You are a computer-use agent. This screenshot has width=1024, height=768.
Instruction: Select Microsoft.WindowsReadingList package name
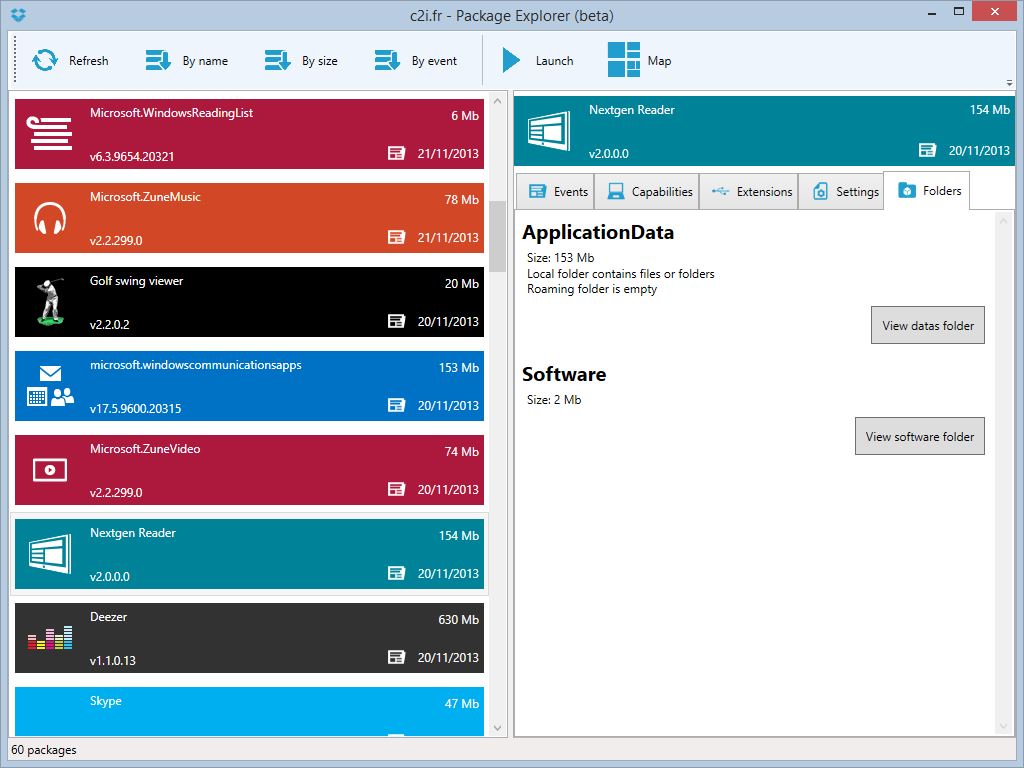pyautogui.click(x=171, y=113)
